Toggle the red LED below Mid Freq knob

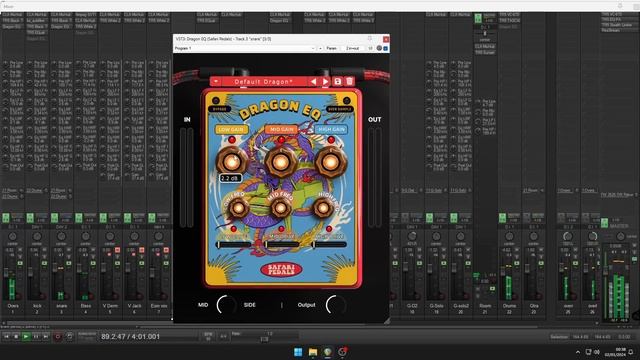point(281,229)
